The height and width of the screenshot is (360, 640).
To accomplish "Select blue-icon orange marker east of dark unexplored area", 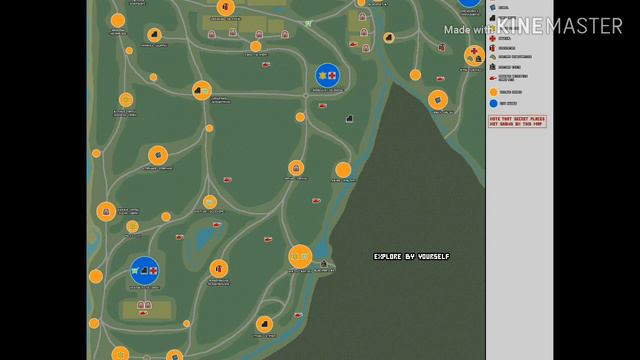I will click(438, 100).
